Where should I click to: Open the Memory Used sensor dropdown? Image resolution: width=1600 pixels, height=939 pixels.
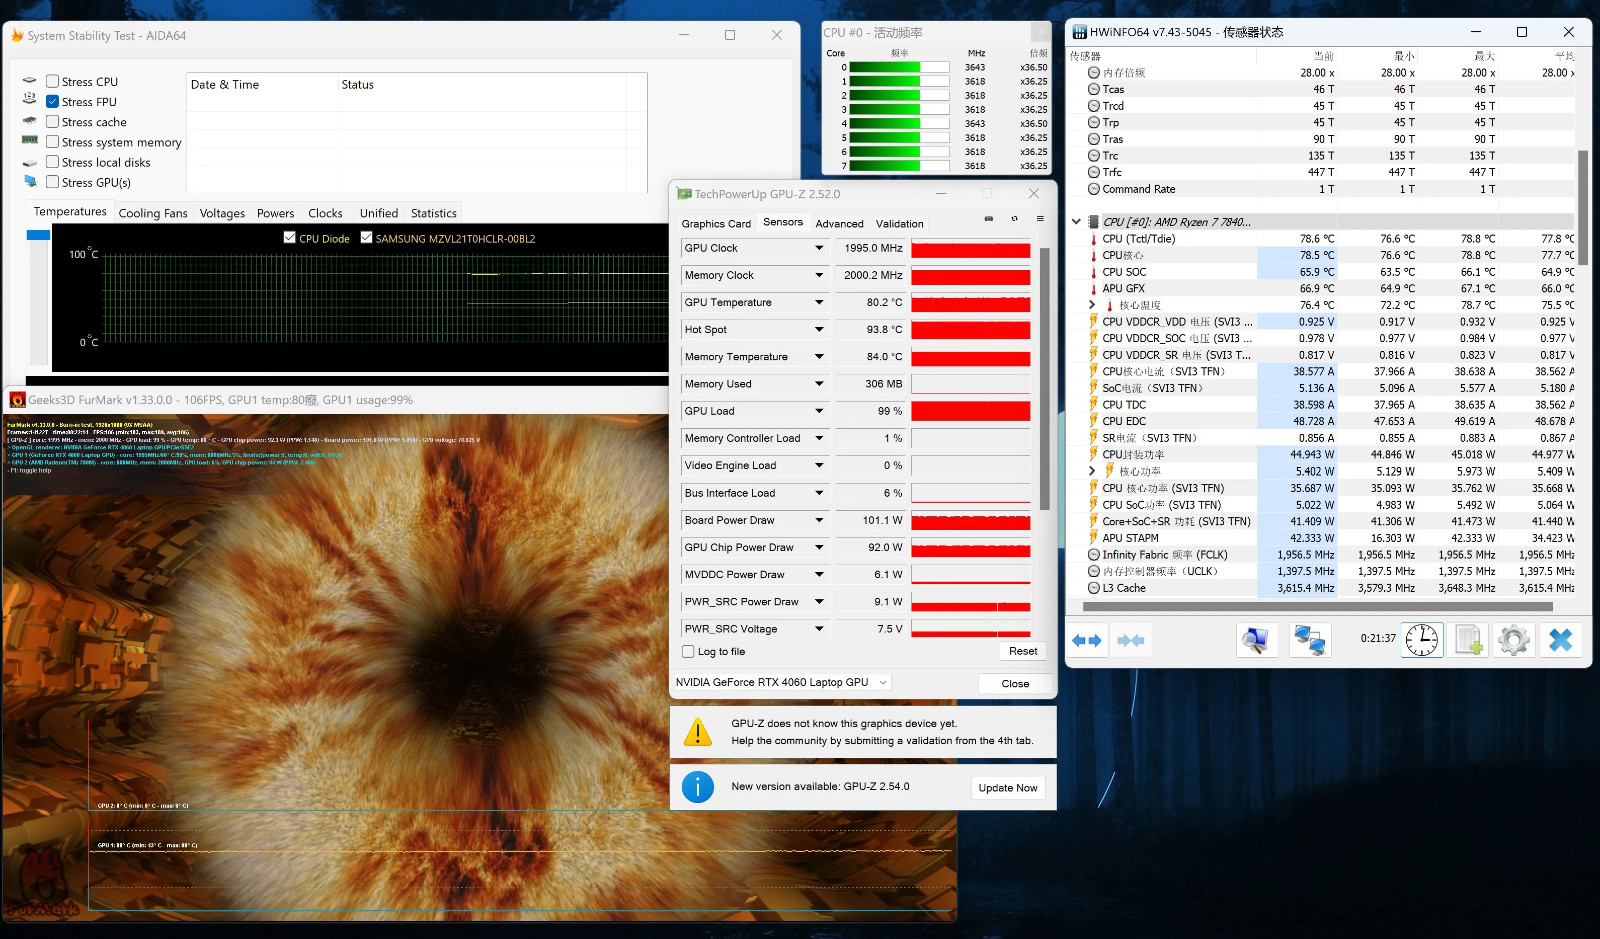pos(819,384)
